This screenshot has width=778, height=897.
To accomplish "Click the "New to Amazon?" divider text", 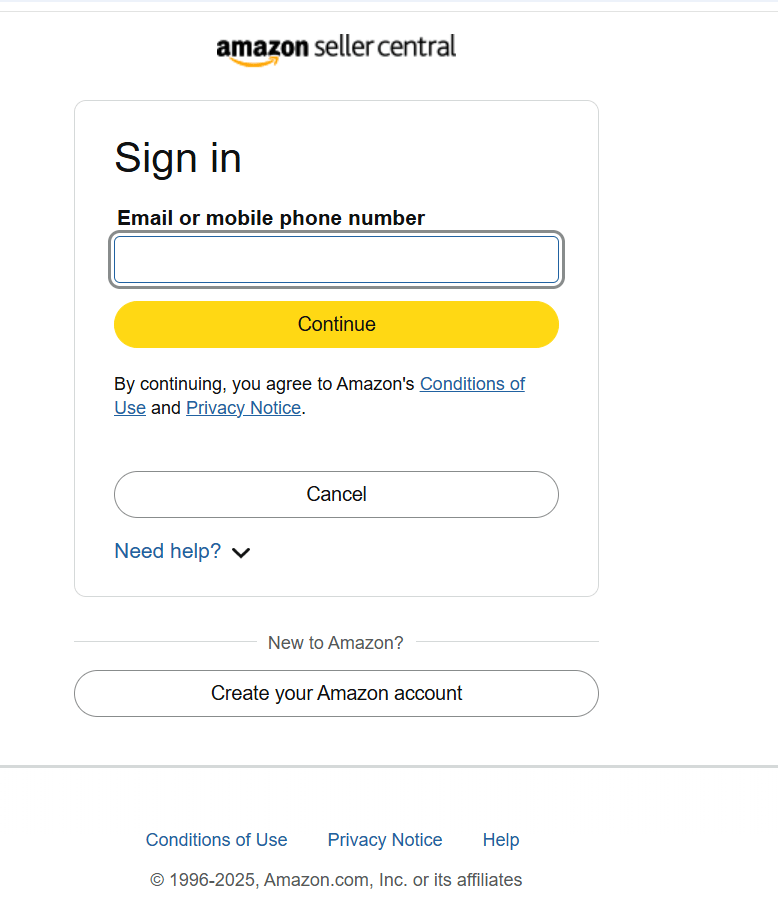I will (x=336, y=643).
